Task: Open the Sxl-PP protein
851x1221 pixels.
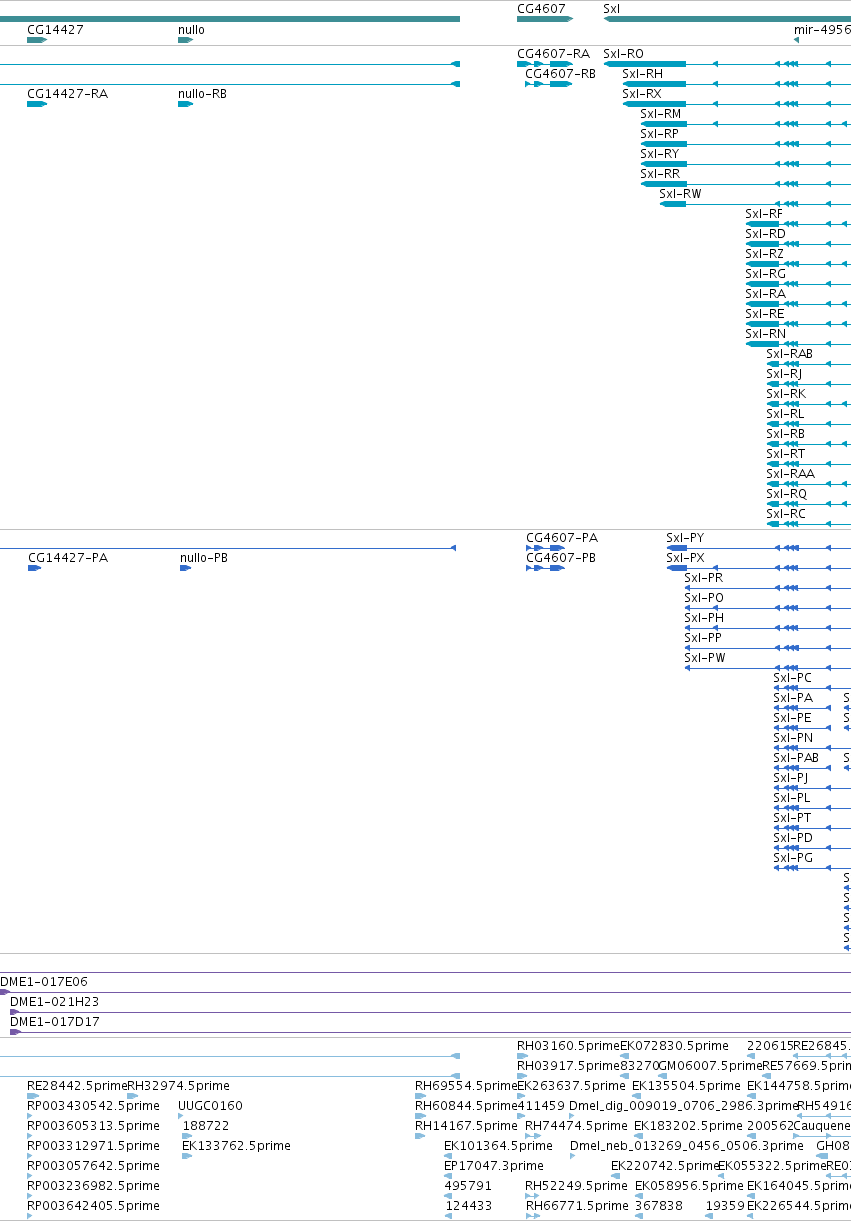Action: (703, 637)
